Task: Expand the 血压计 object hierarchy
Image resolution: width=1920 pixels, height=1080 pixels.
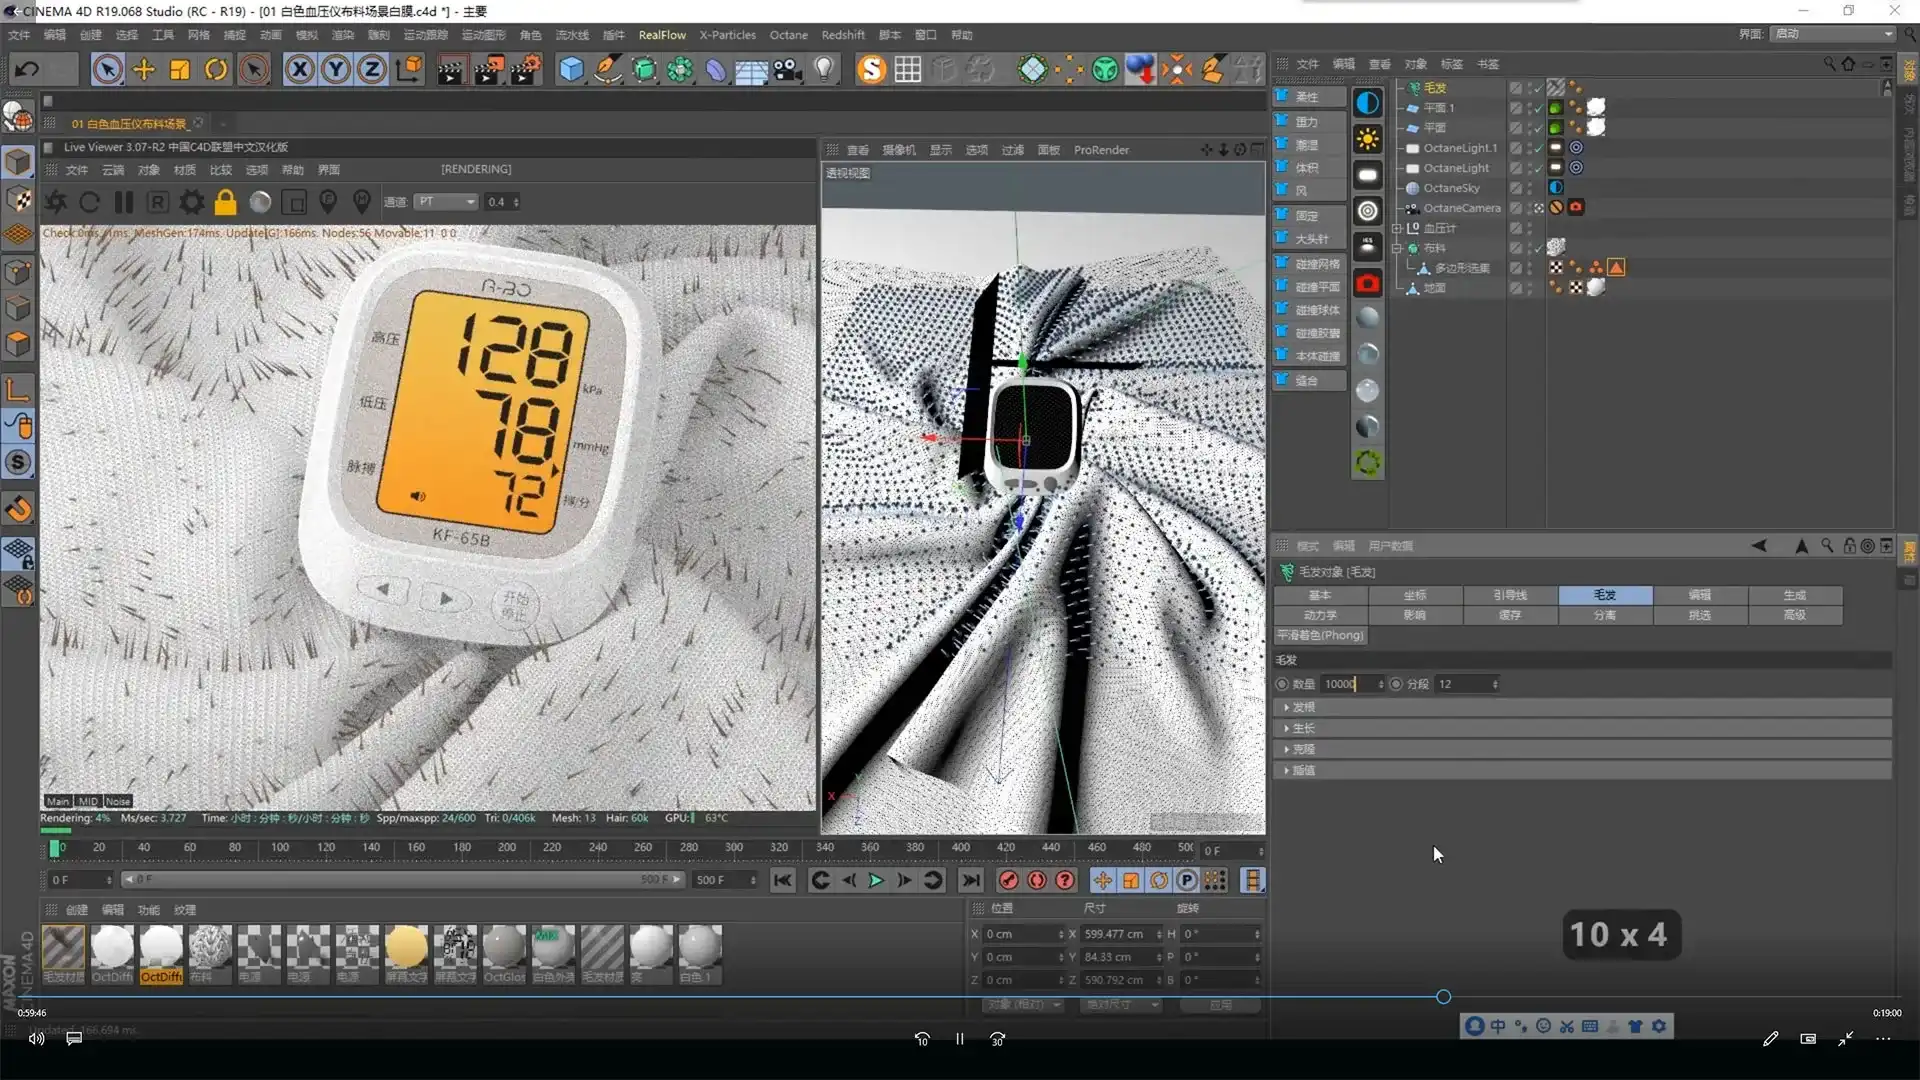Action: pos(1396,228)
